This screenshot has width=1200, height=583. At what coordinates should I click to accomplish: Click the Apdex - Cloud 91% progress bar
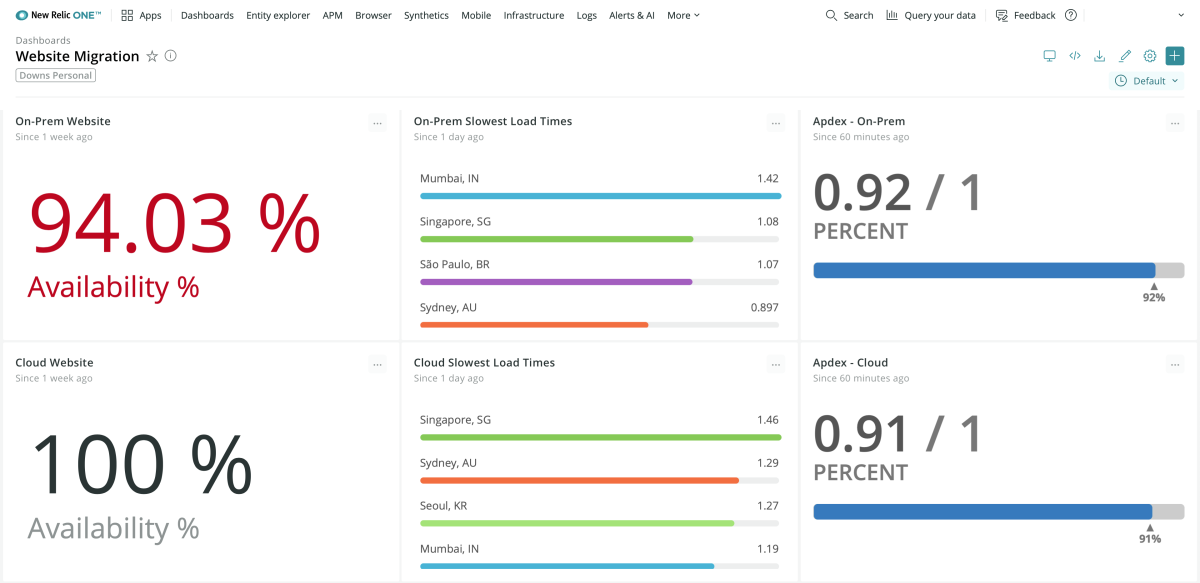(x=998, y=512)
